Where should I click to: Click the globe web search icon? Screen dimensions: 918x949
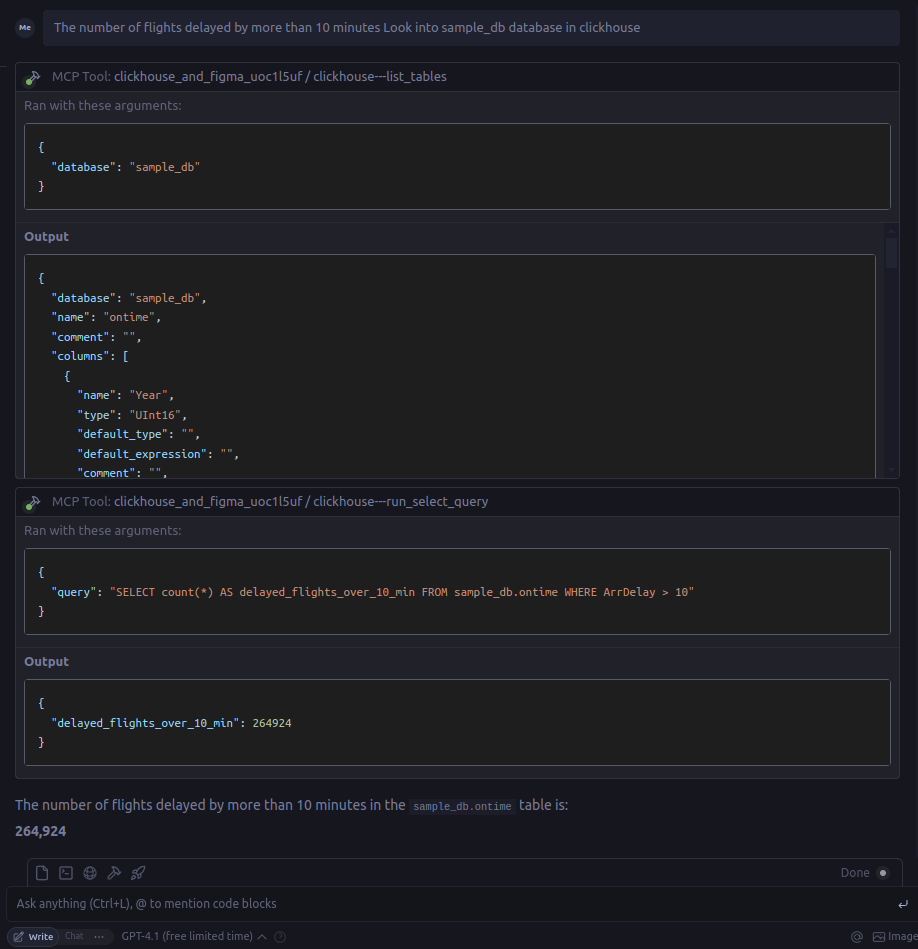click(90, 873)
